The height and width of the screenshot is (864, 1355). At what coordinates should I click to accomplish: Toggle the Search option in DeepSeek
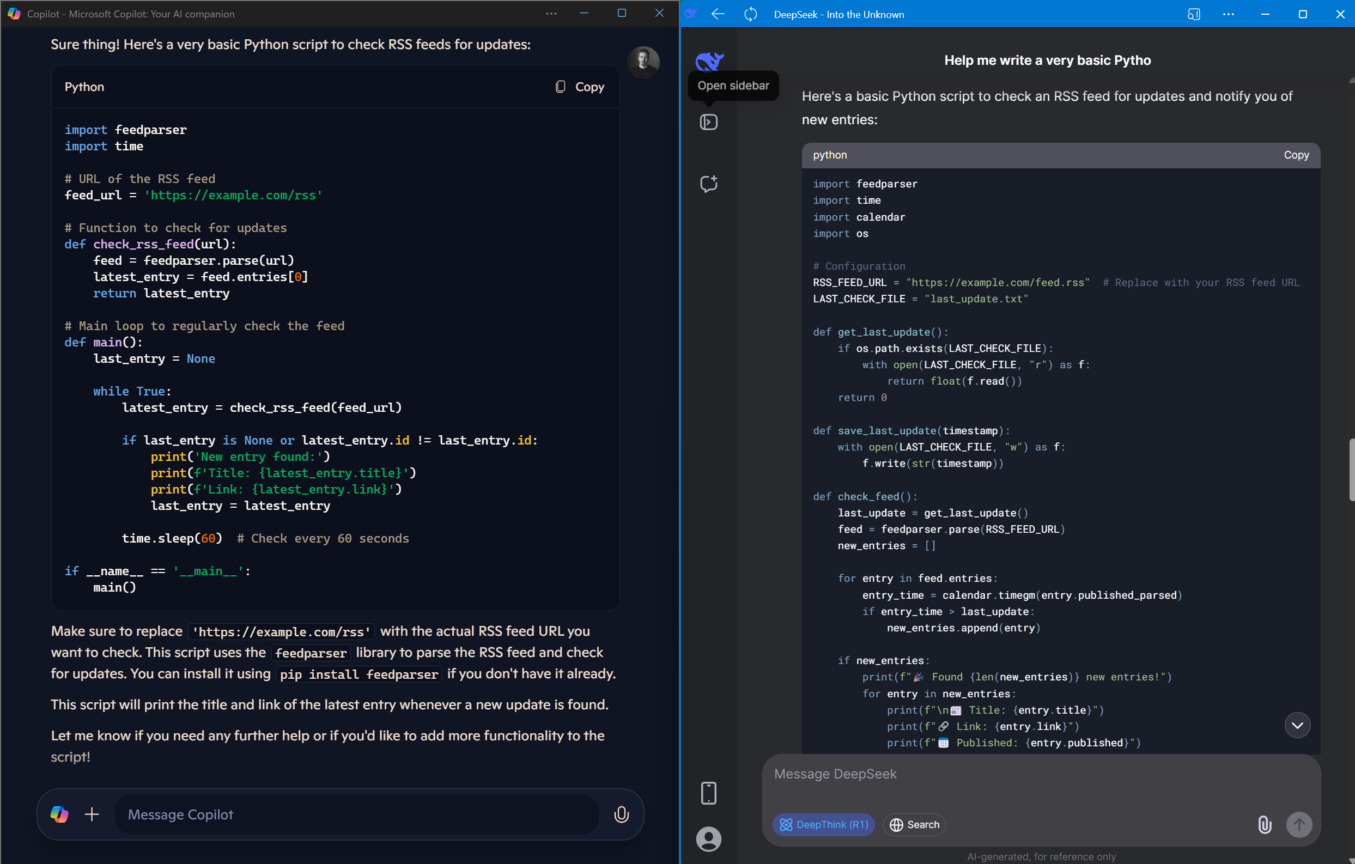pos(914,824)
